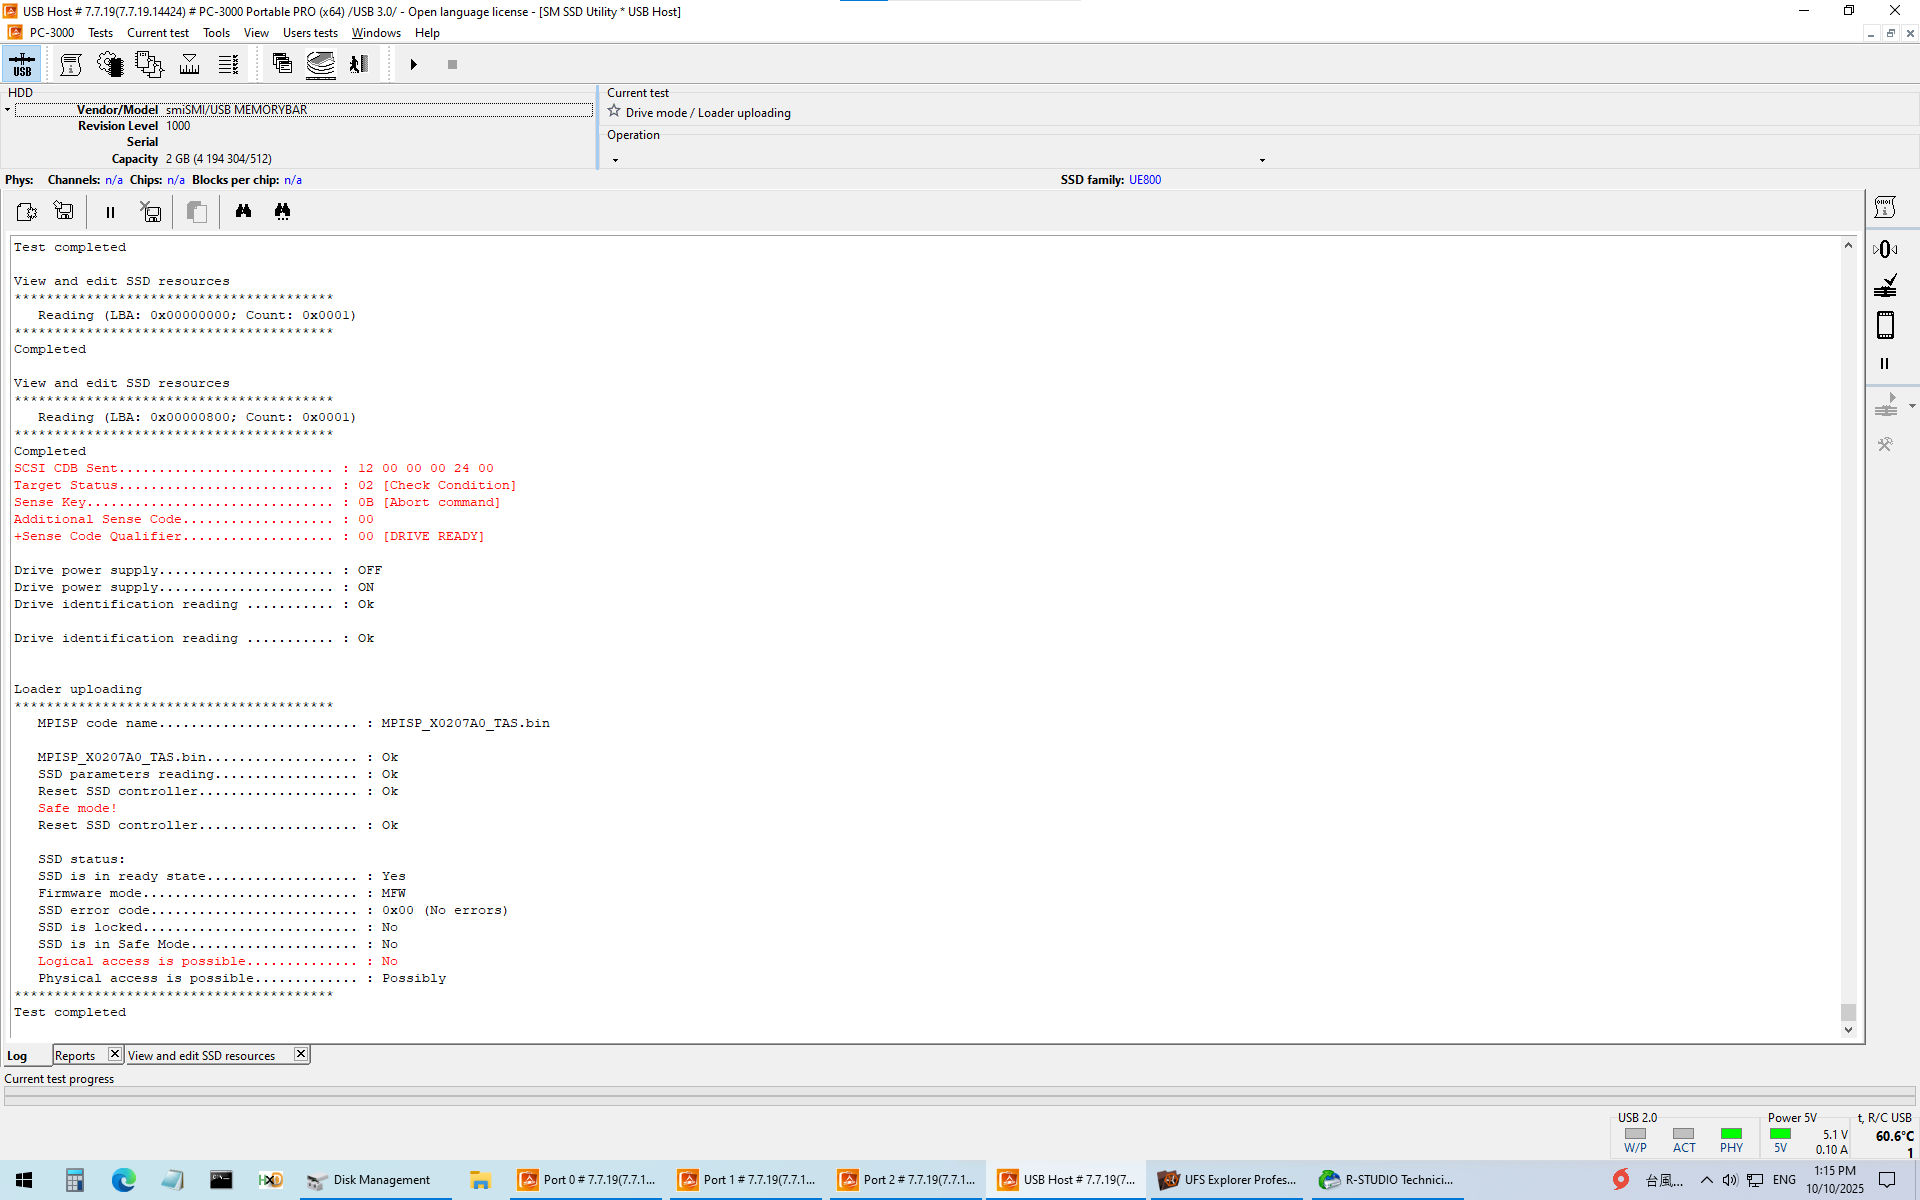1920x1200 pixels.
Task: Click the stacked disks icon in the toolbar
Action: click(320, 65)
